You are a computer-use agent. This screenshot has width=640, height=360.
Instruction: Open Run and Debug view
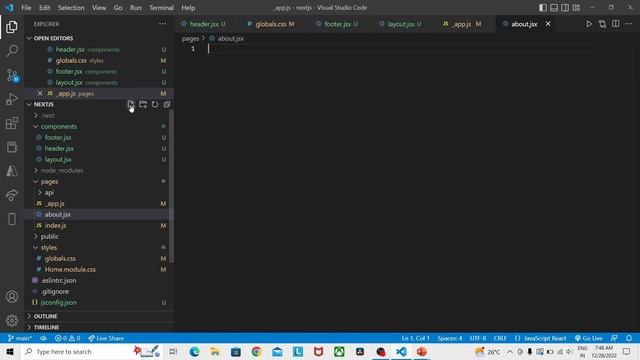[x=12, y=99]
